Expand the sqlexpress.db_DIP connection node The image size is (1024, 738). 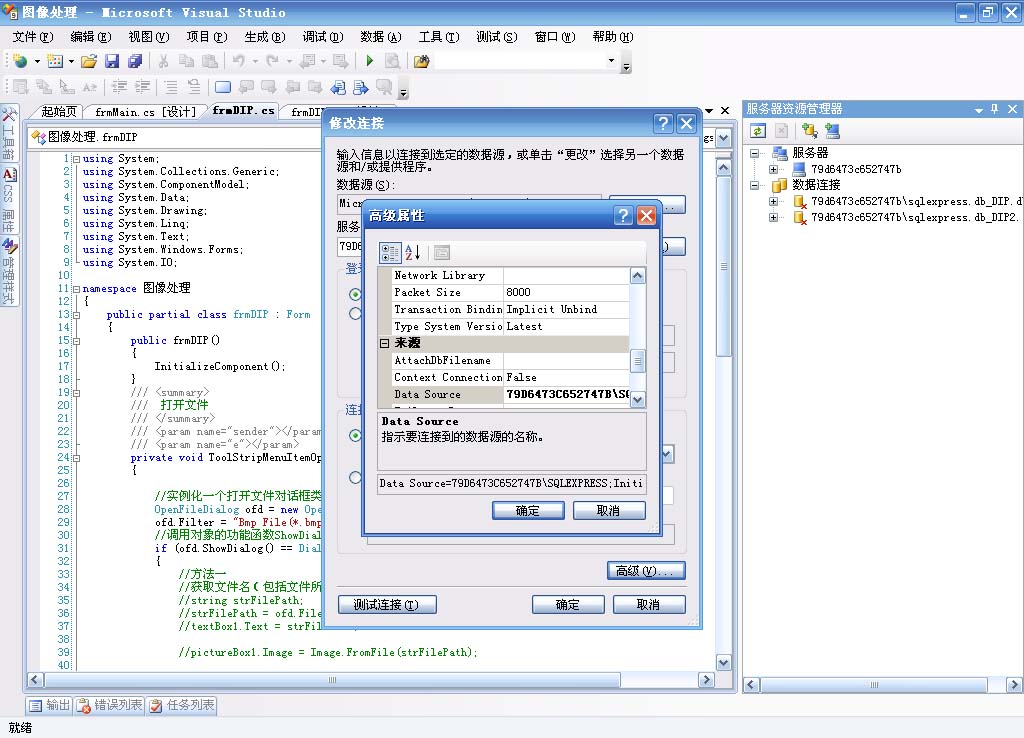click(x=773, y=201)
